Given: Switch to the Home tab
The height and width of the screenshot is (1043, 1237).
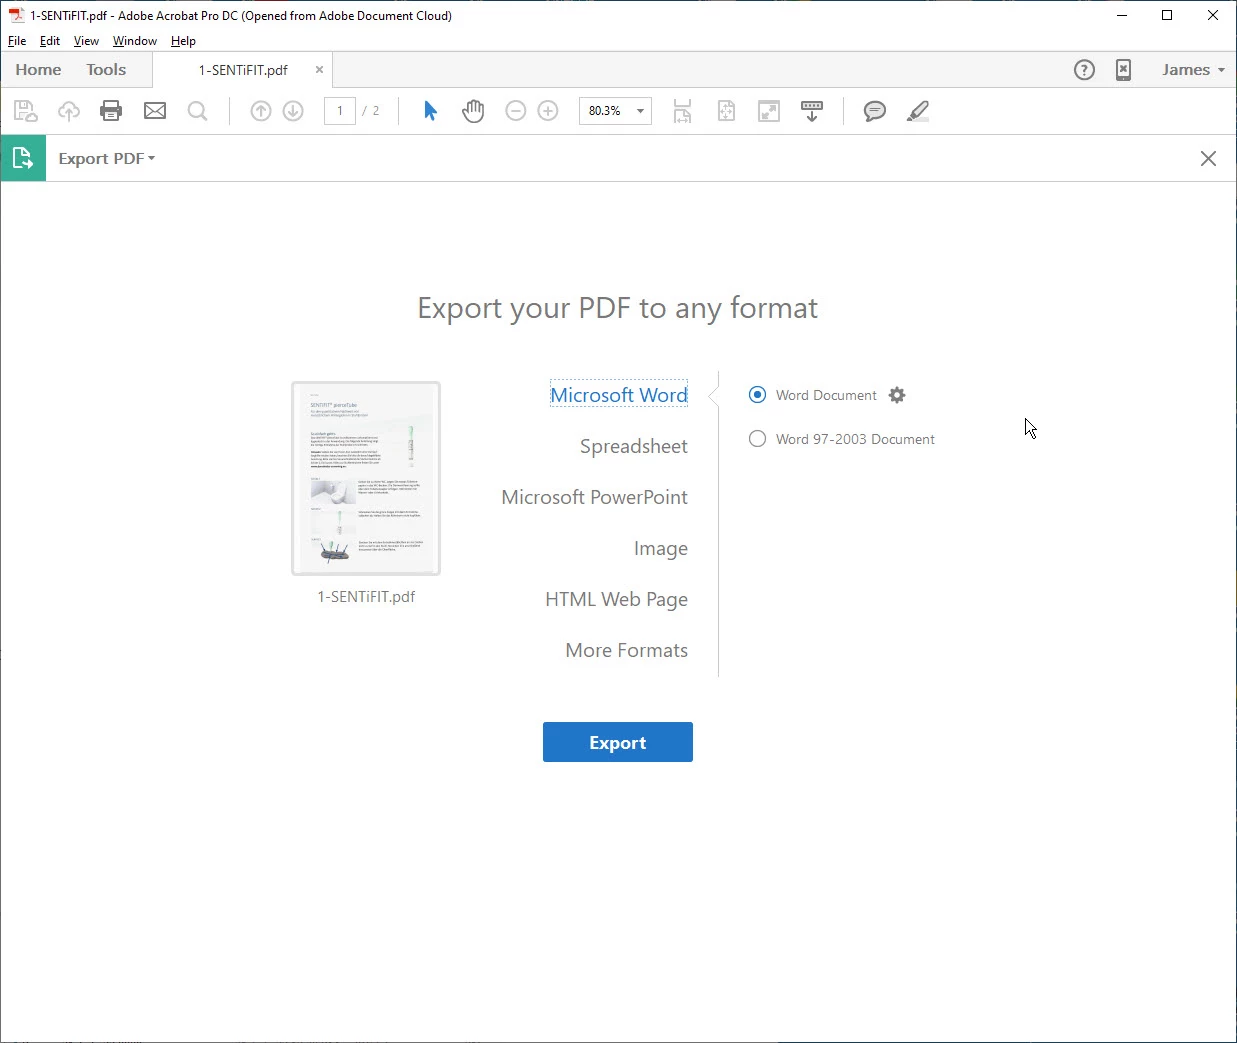Looking at the screenshot, I should pos(38,70).
